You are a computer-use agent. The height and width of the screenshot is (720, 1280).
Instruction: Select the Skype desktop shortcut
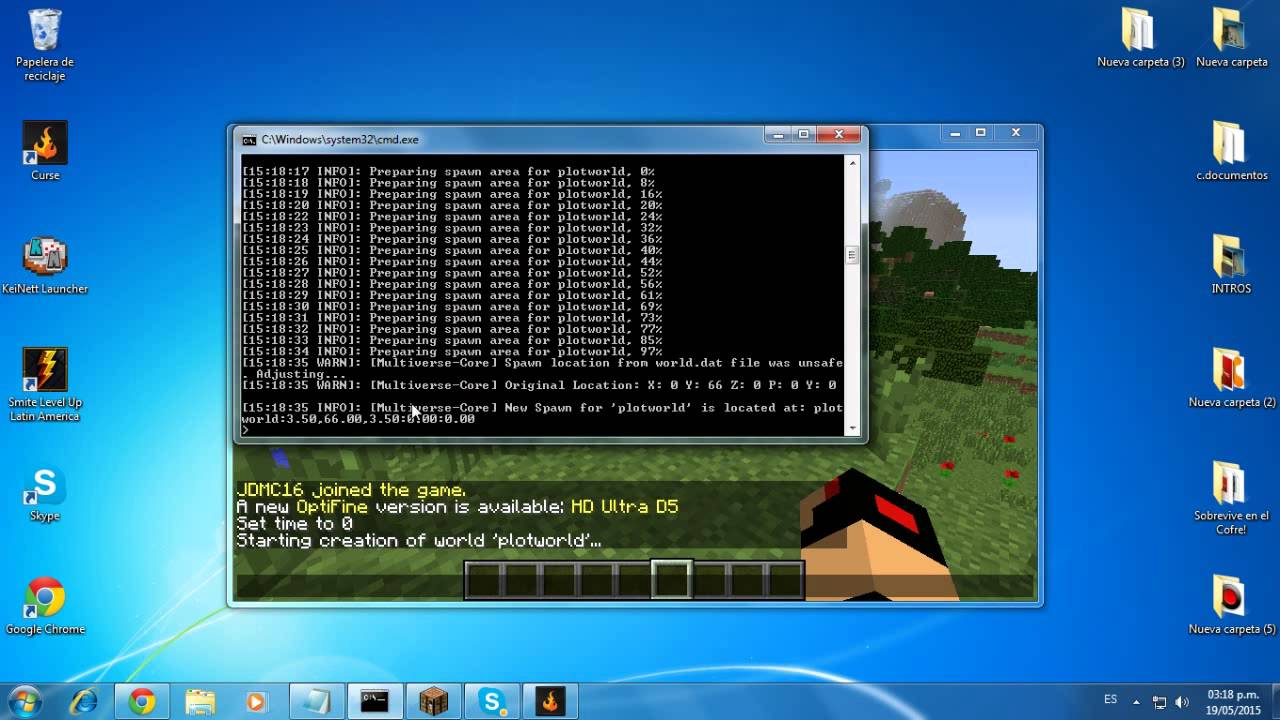click(x=45, y=493)
